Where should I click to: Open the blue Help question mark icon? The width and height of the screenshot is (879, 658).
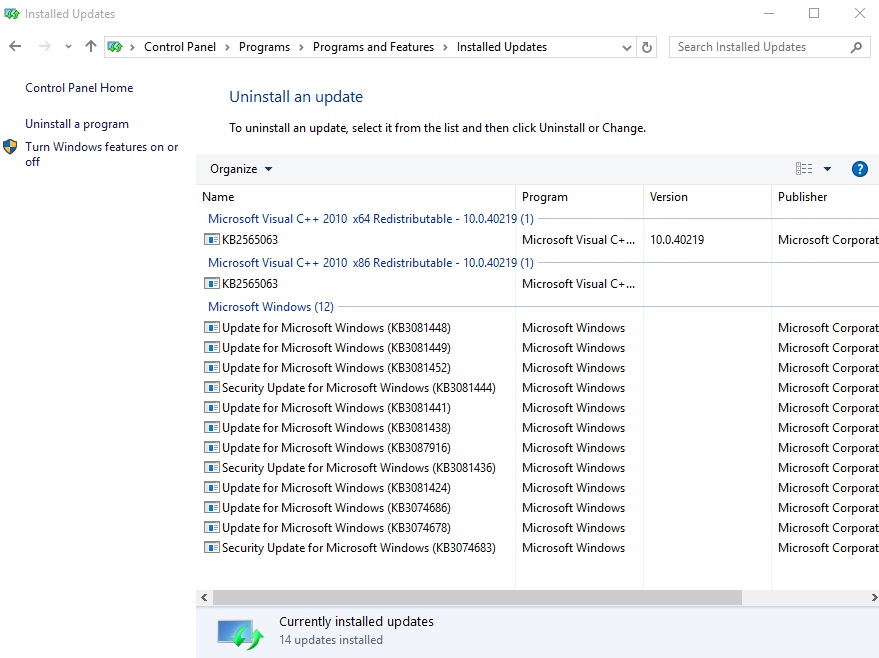point(859,168)
